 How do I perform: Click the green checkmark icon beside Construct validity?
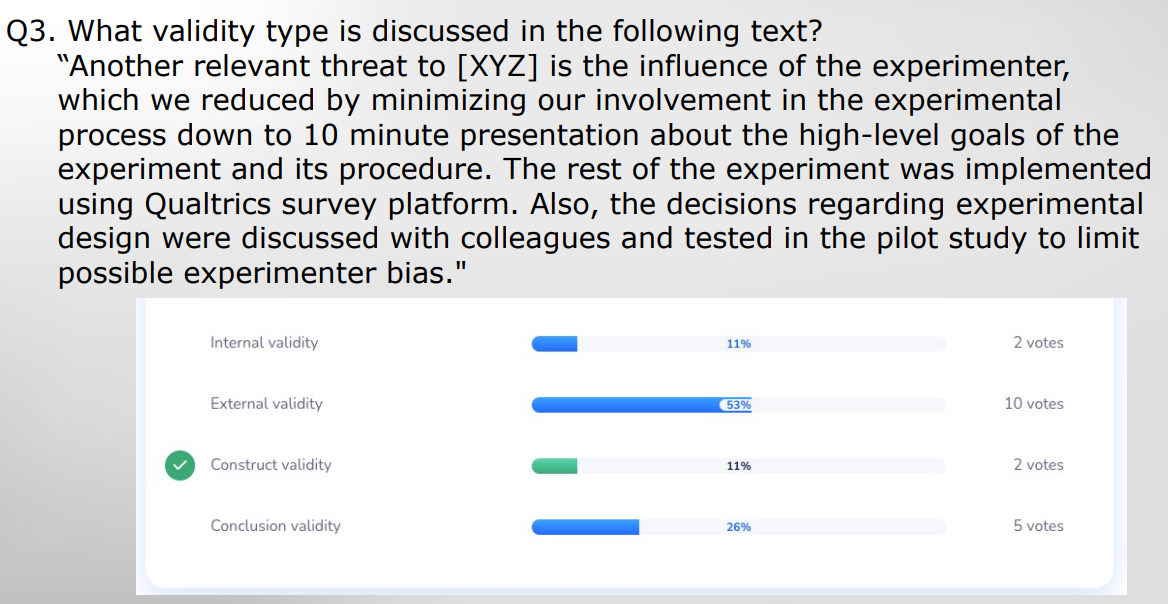180,465
